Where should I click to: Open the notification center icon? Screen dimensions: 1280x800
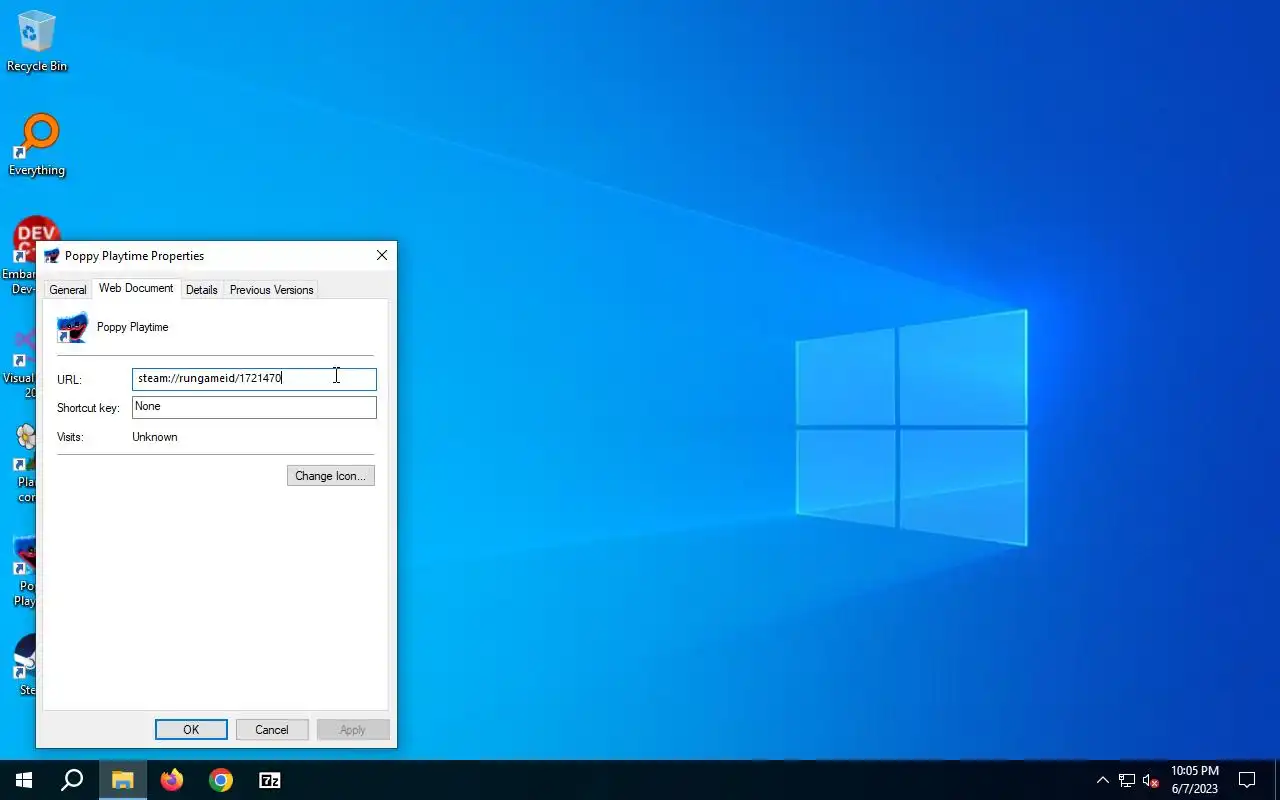[x=1247, y=780]
